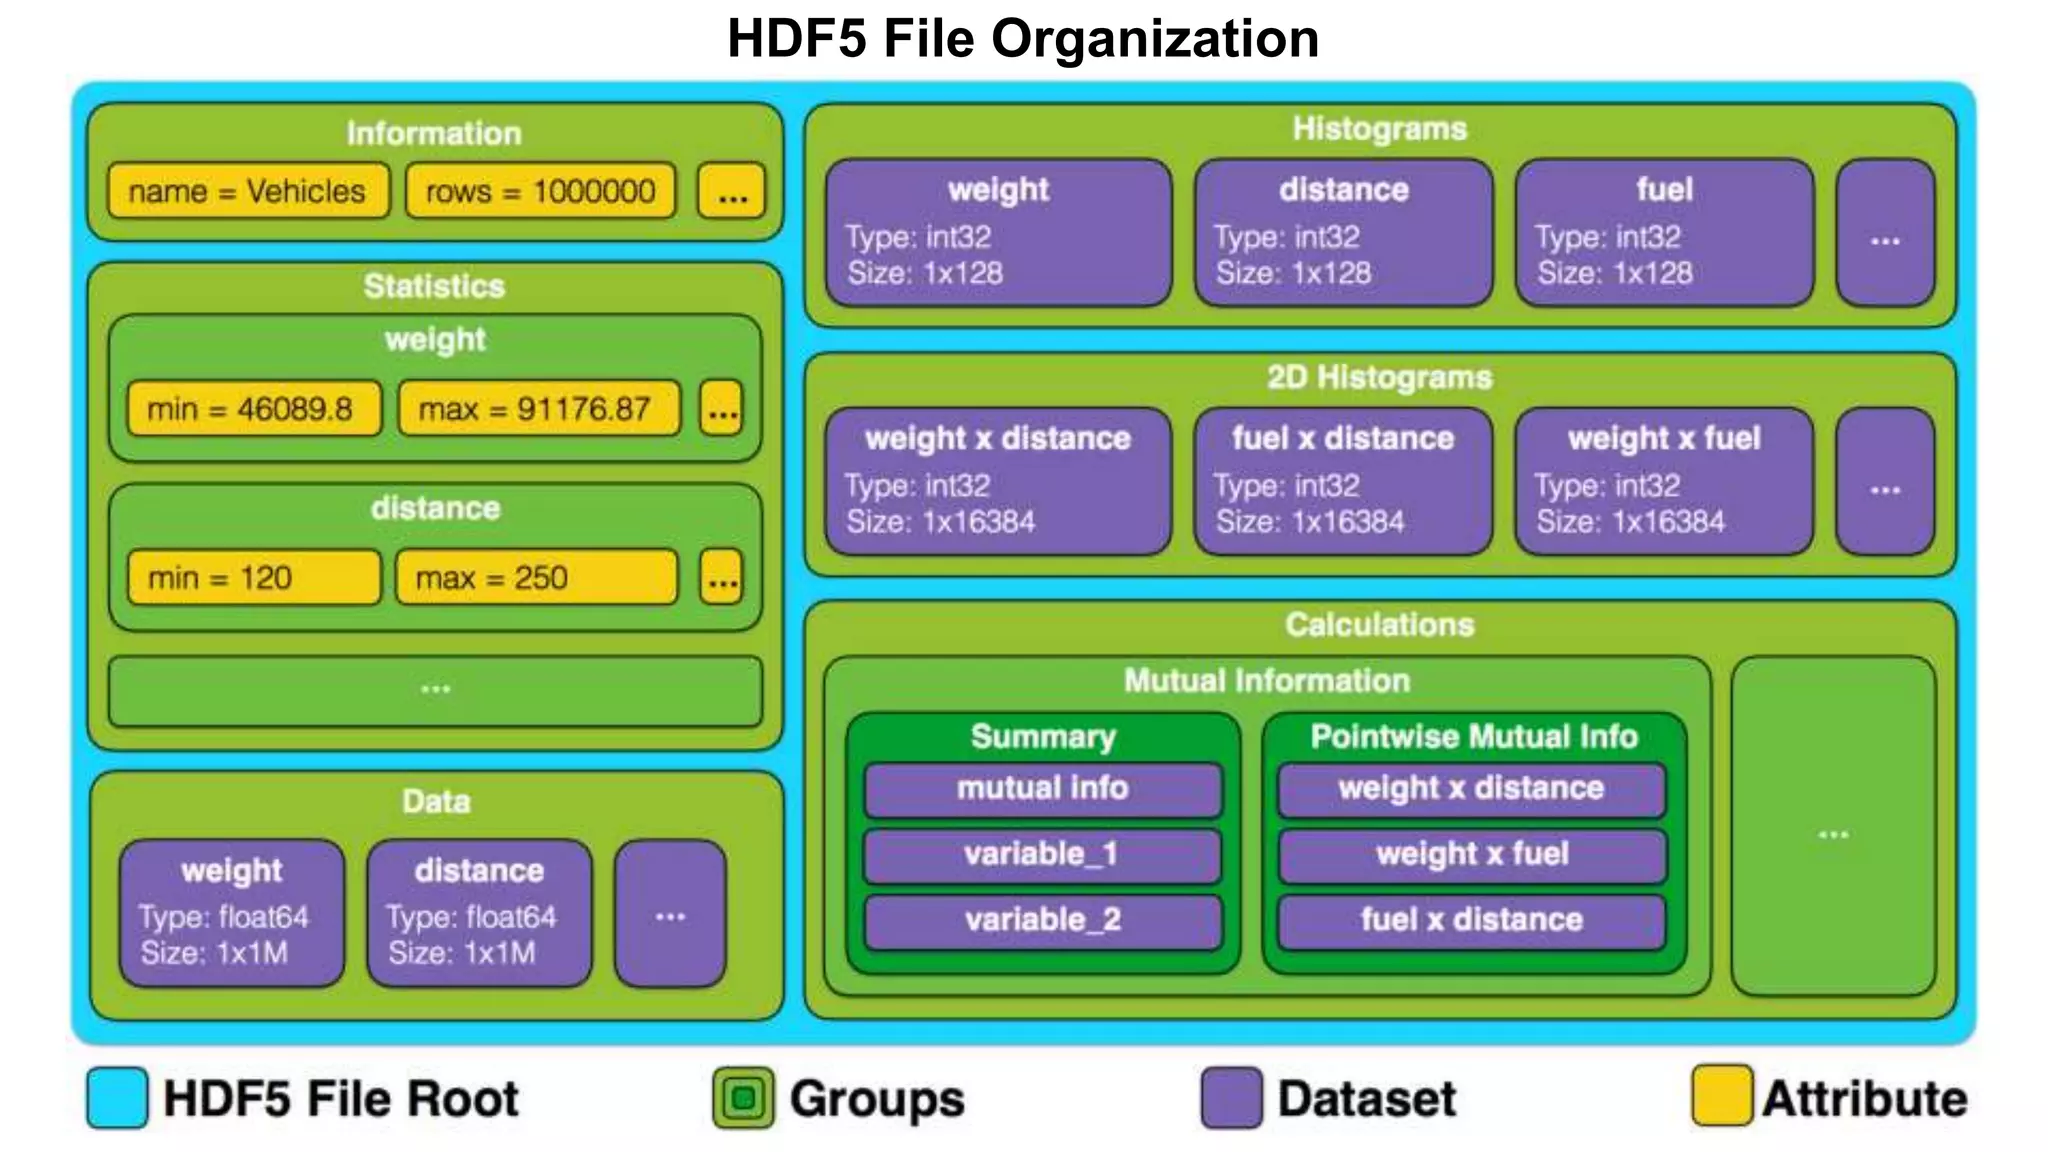
Task: Expand the ellipsis beside 'max = 91176.87'
Action: (x=721, y=408)
